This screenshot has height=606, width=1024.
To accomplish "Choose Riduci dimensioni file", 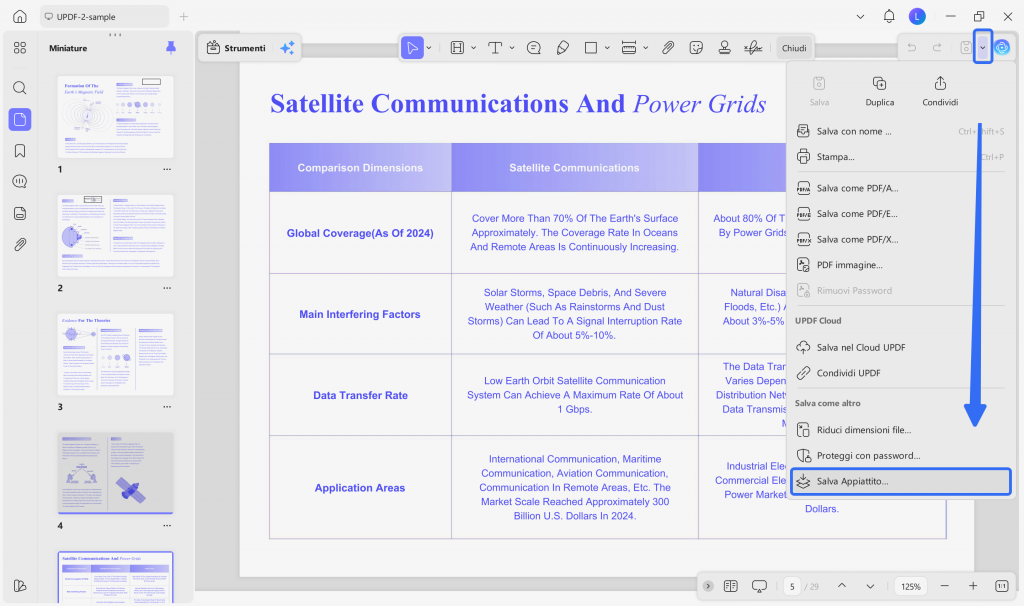I will pos(901,430).
